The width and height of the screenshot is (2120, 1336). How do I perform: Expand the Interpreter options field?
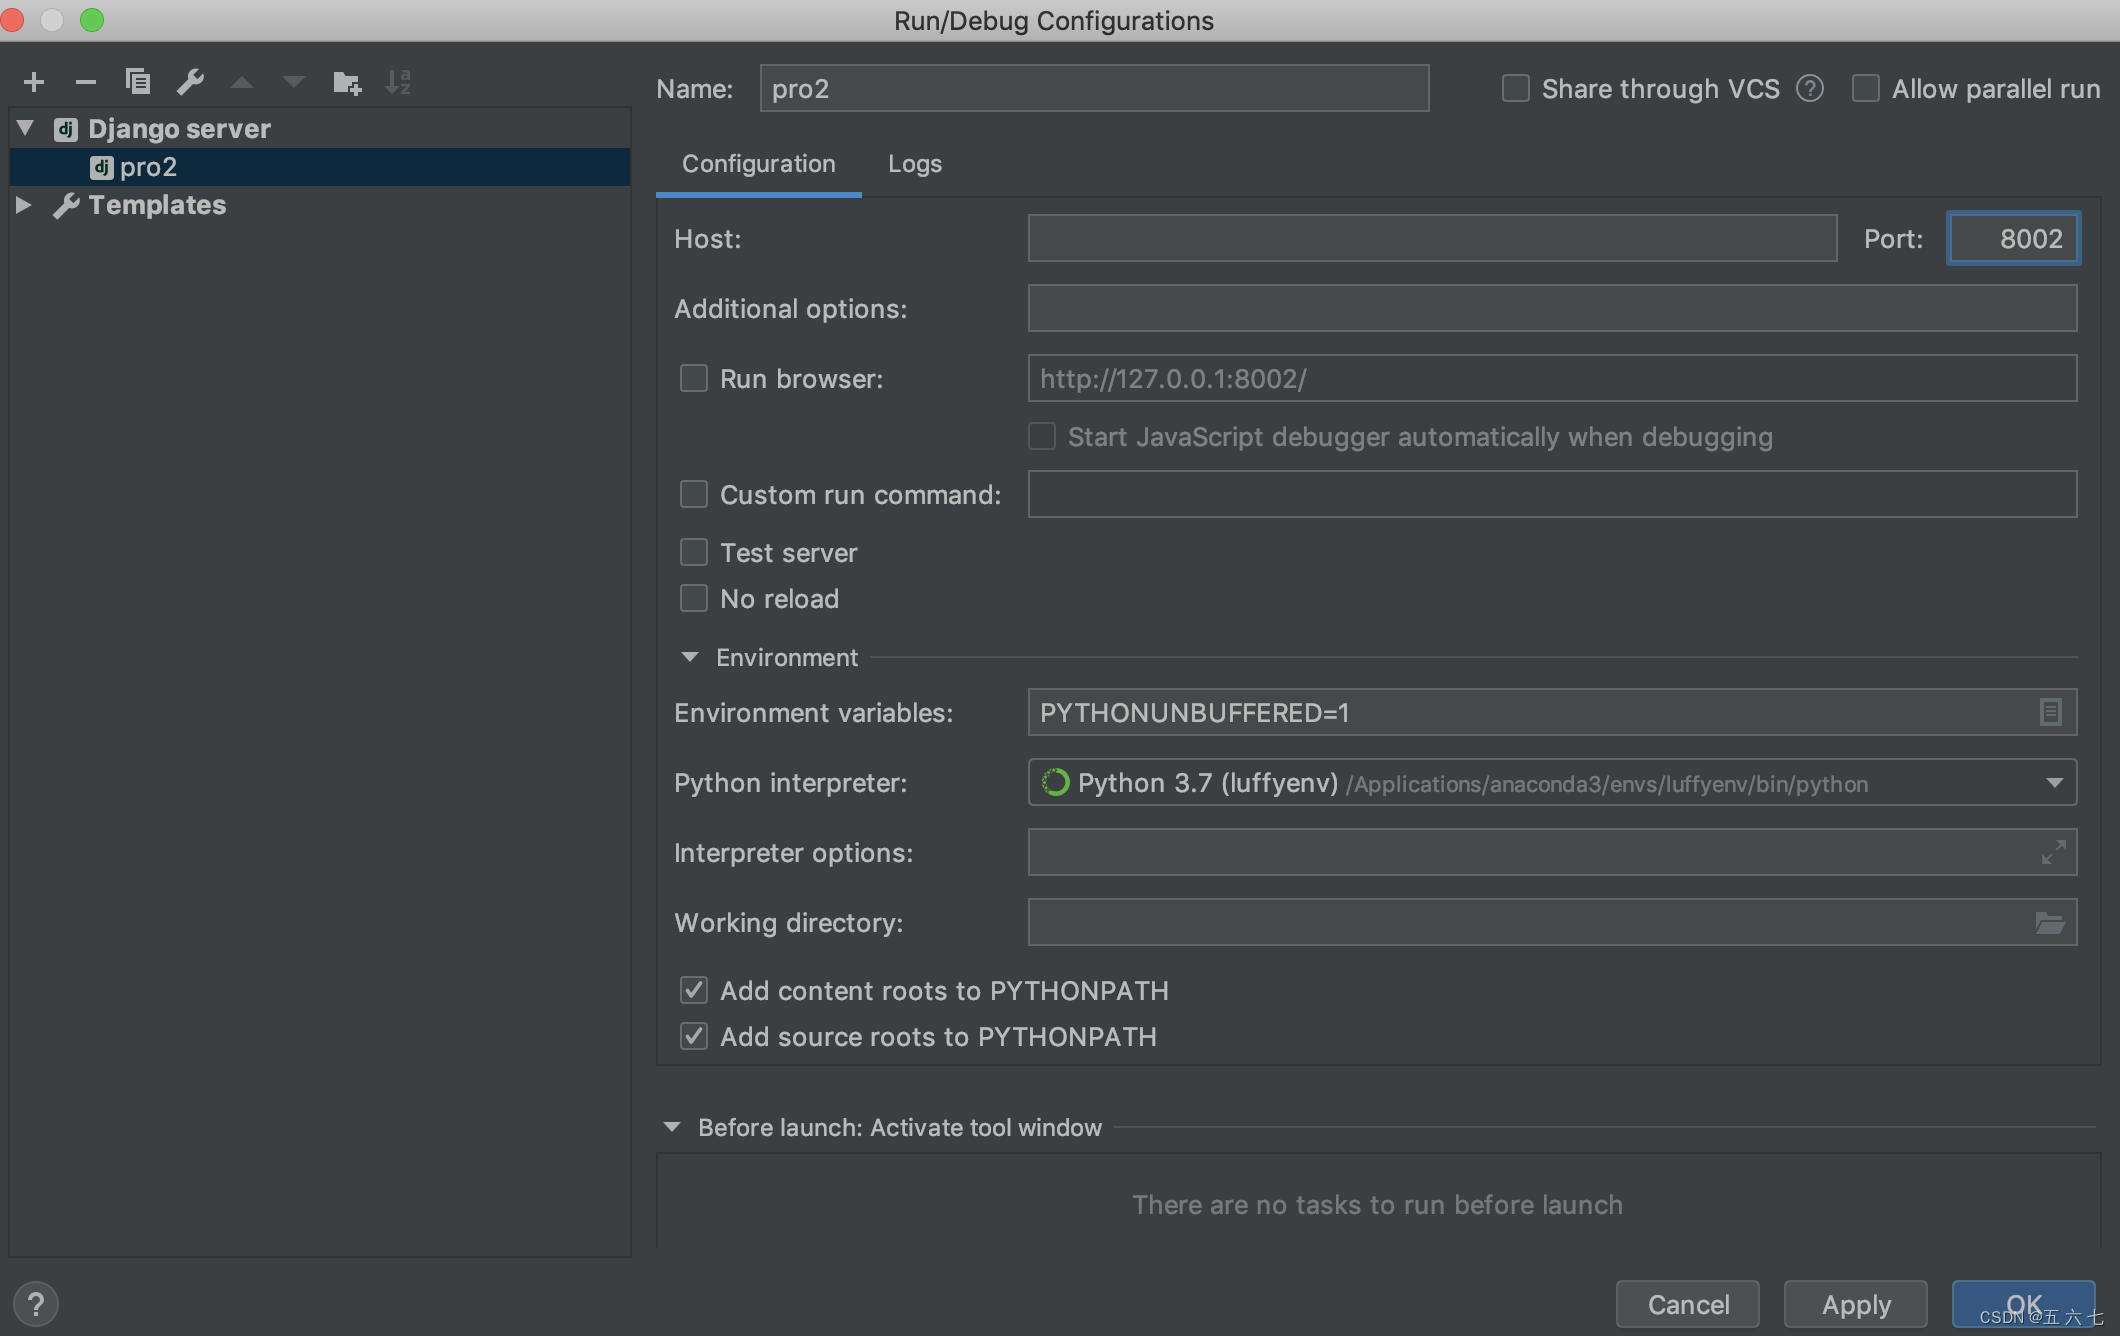point(2053,852)
